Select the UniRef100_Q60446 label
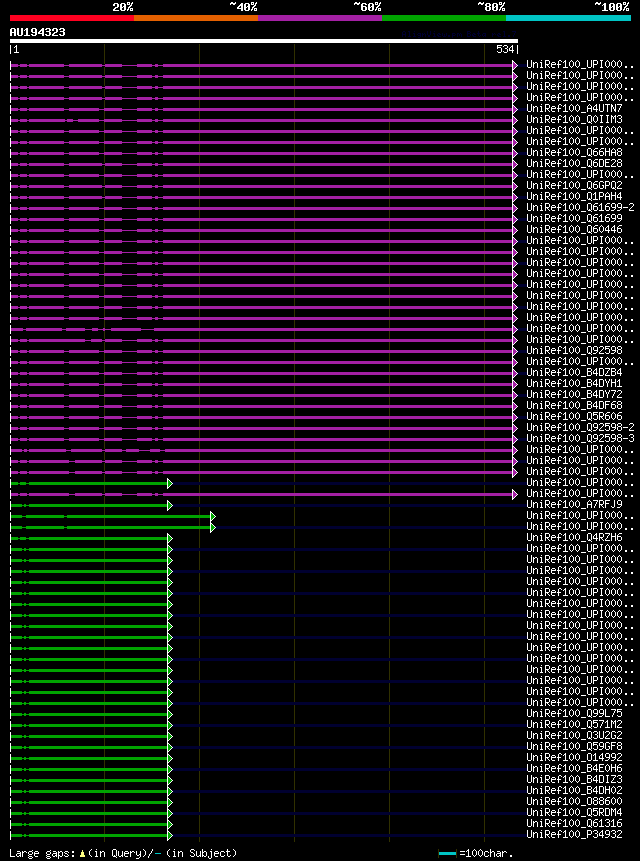This screenshot has width=640, height=861. tap(574, 230)
